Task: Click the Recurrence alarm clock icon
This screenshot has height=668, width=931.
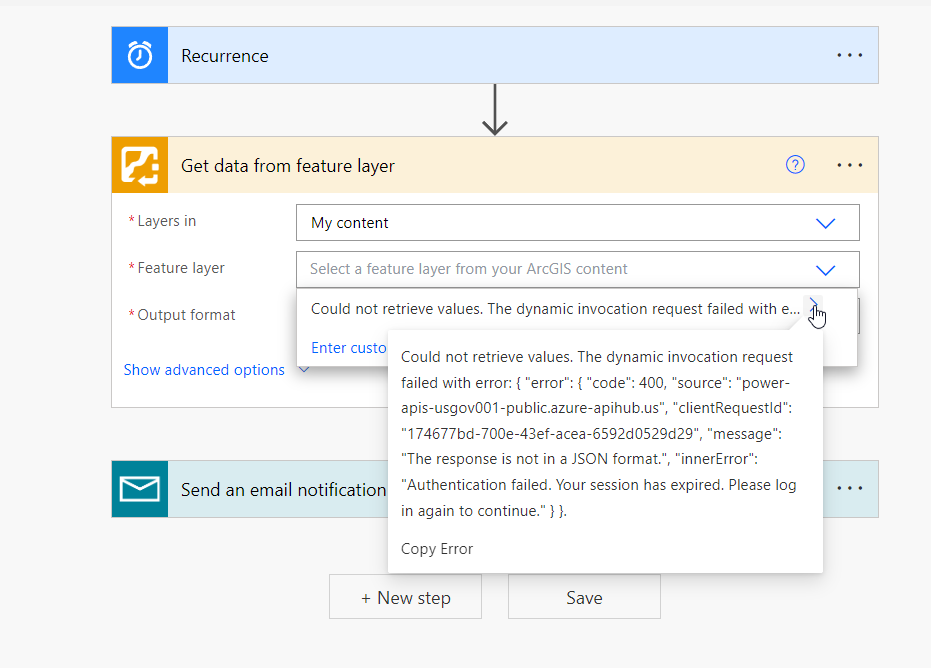Action: pyautogui.click(x=140, y=56)
